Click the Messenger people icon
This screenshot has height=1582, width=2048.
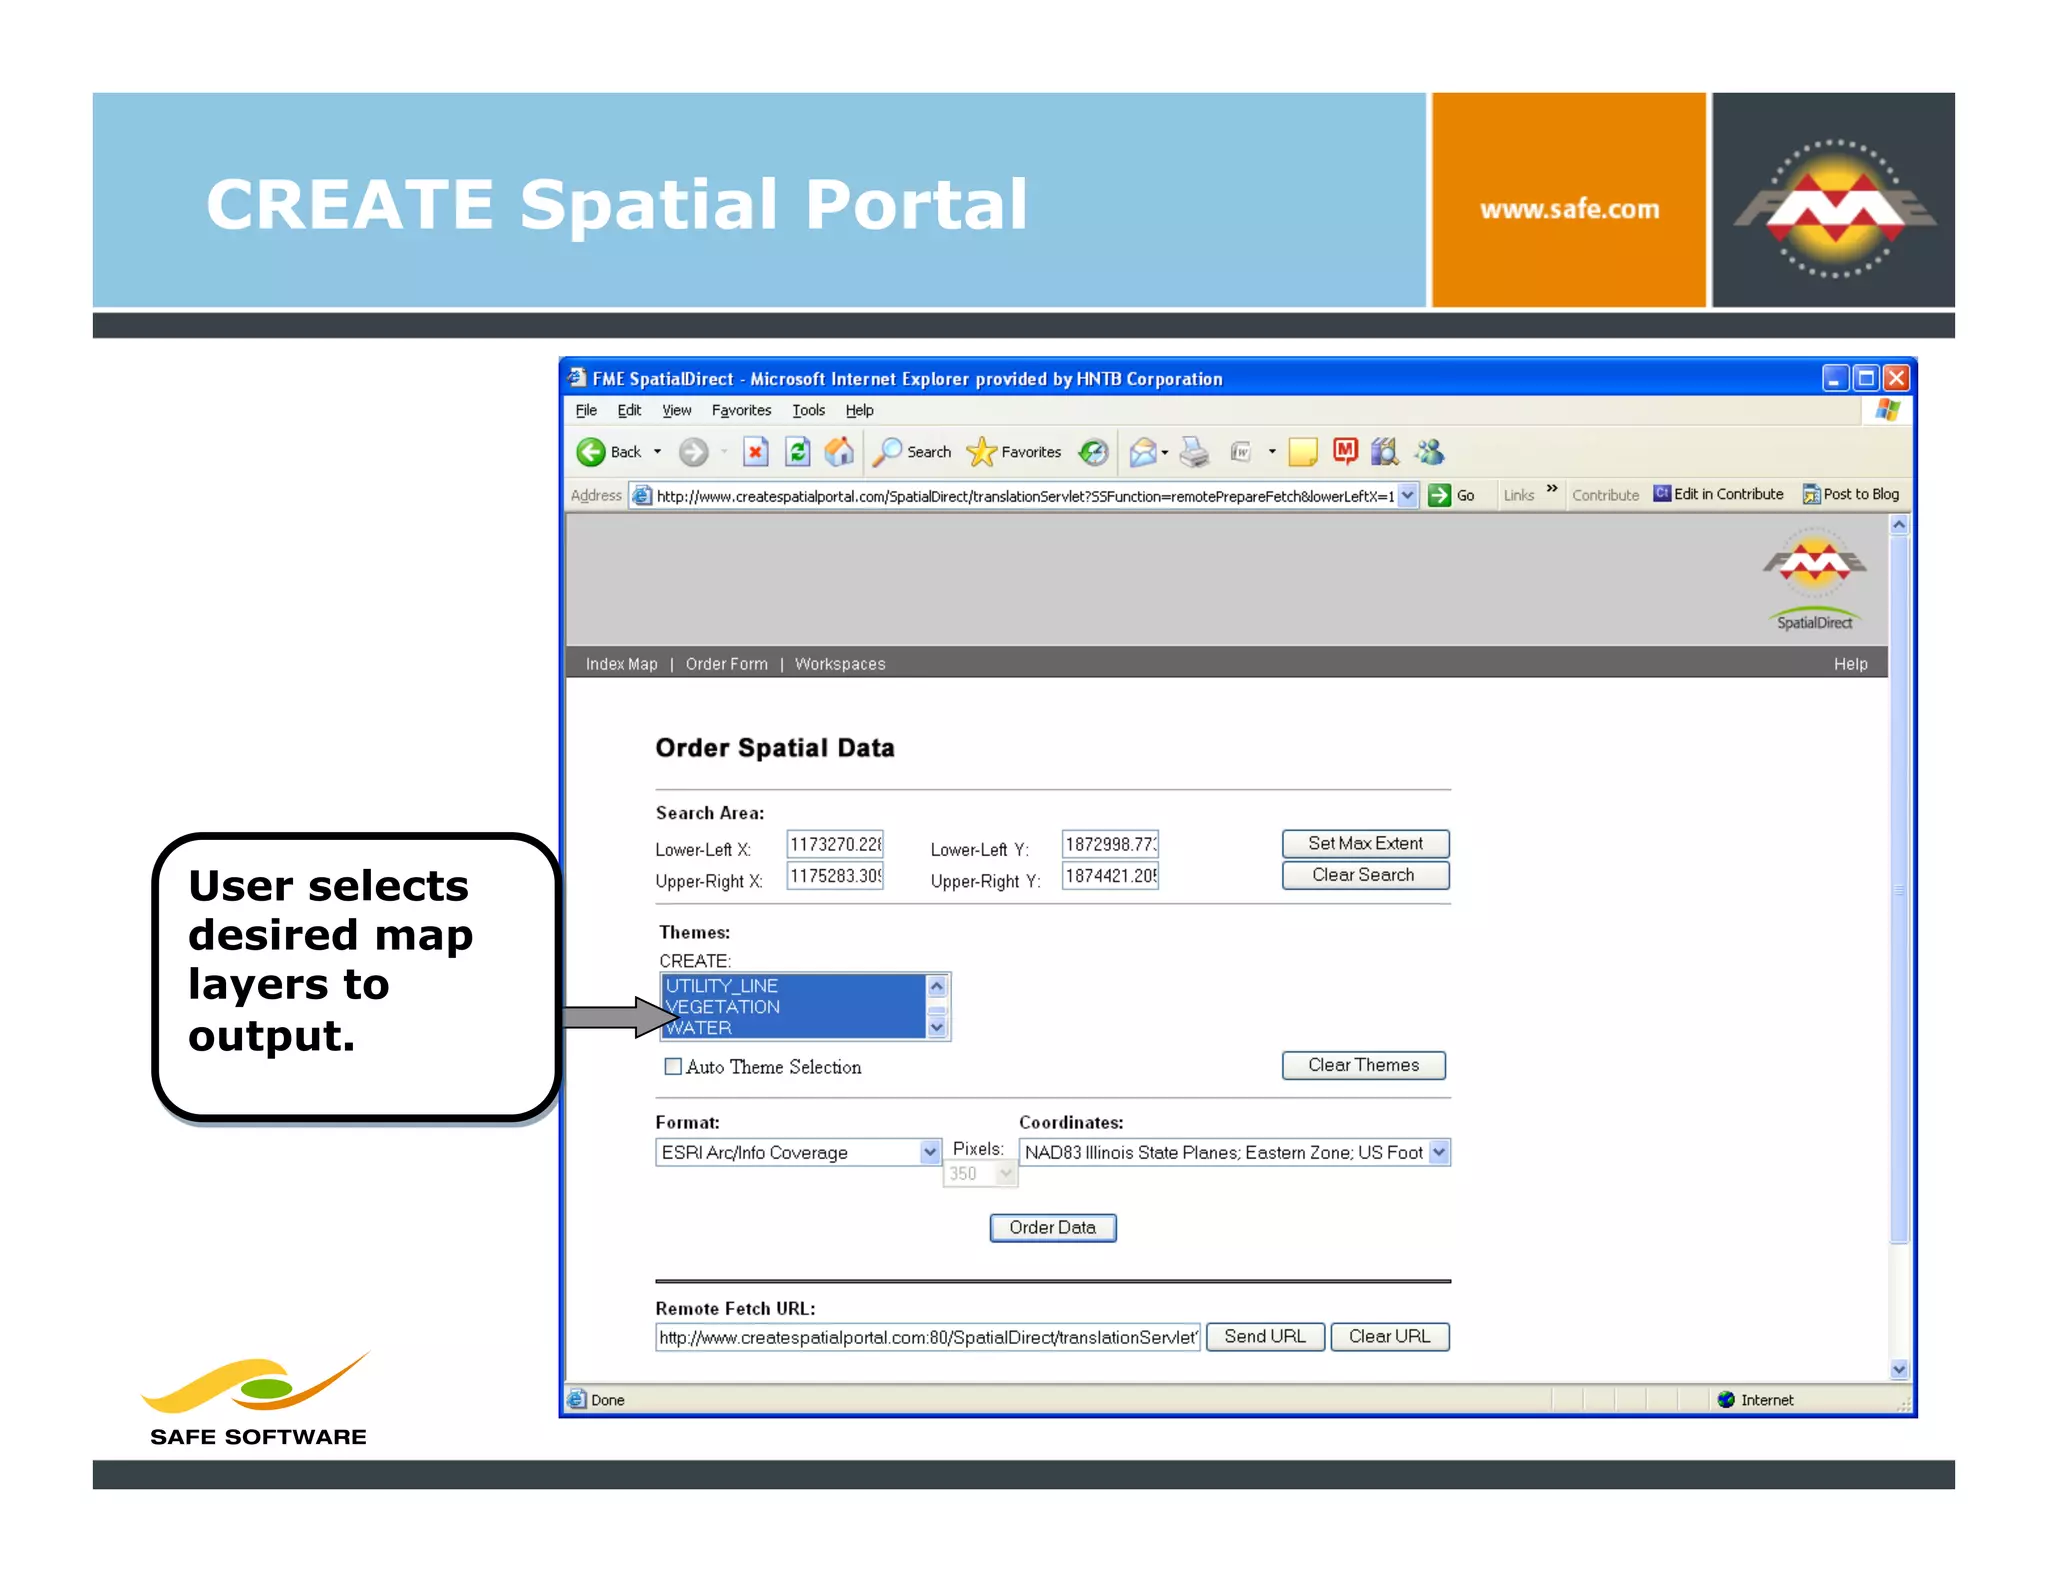point(1429,452)
